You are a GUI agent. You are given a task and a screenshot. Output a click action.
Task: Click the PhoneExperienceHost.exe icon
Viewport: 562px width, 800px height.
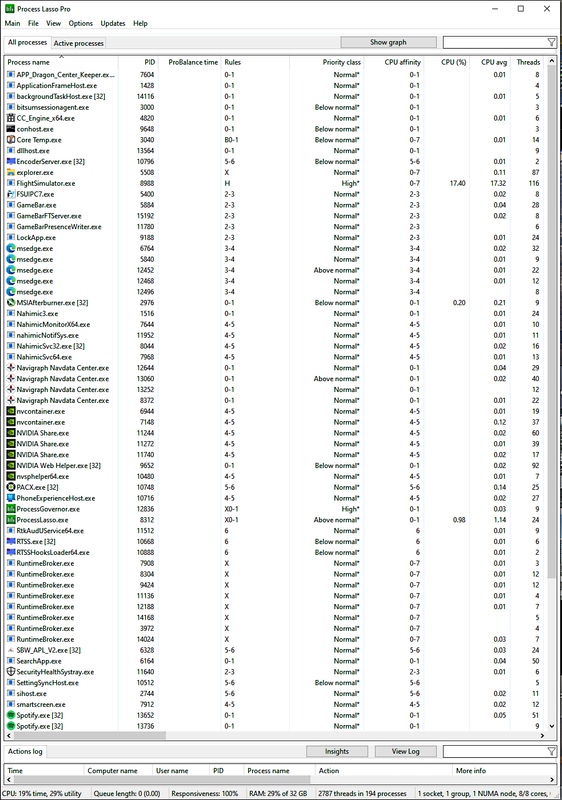(11, 498)
